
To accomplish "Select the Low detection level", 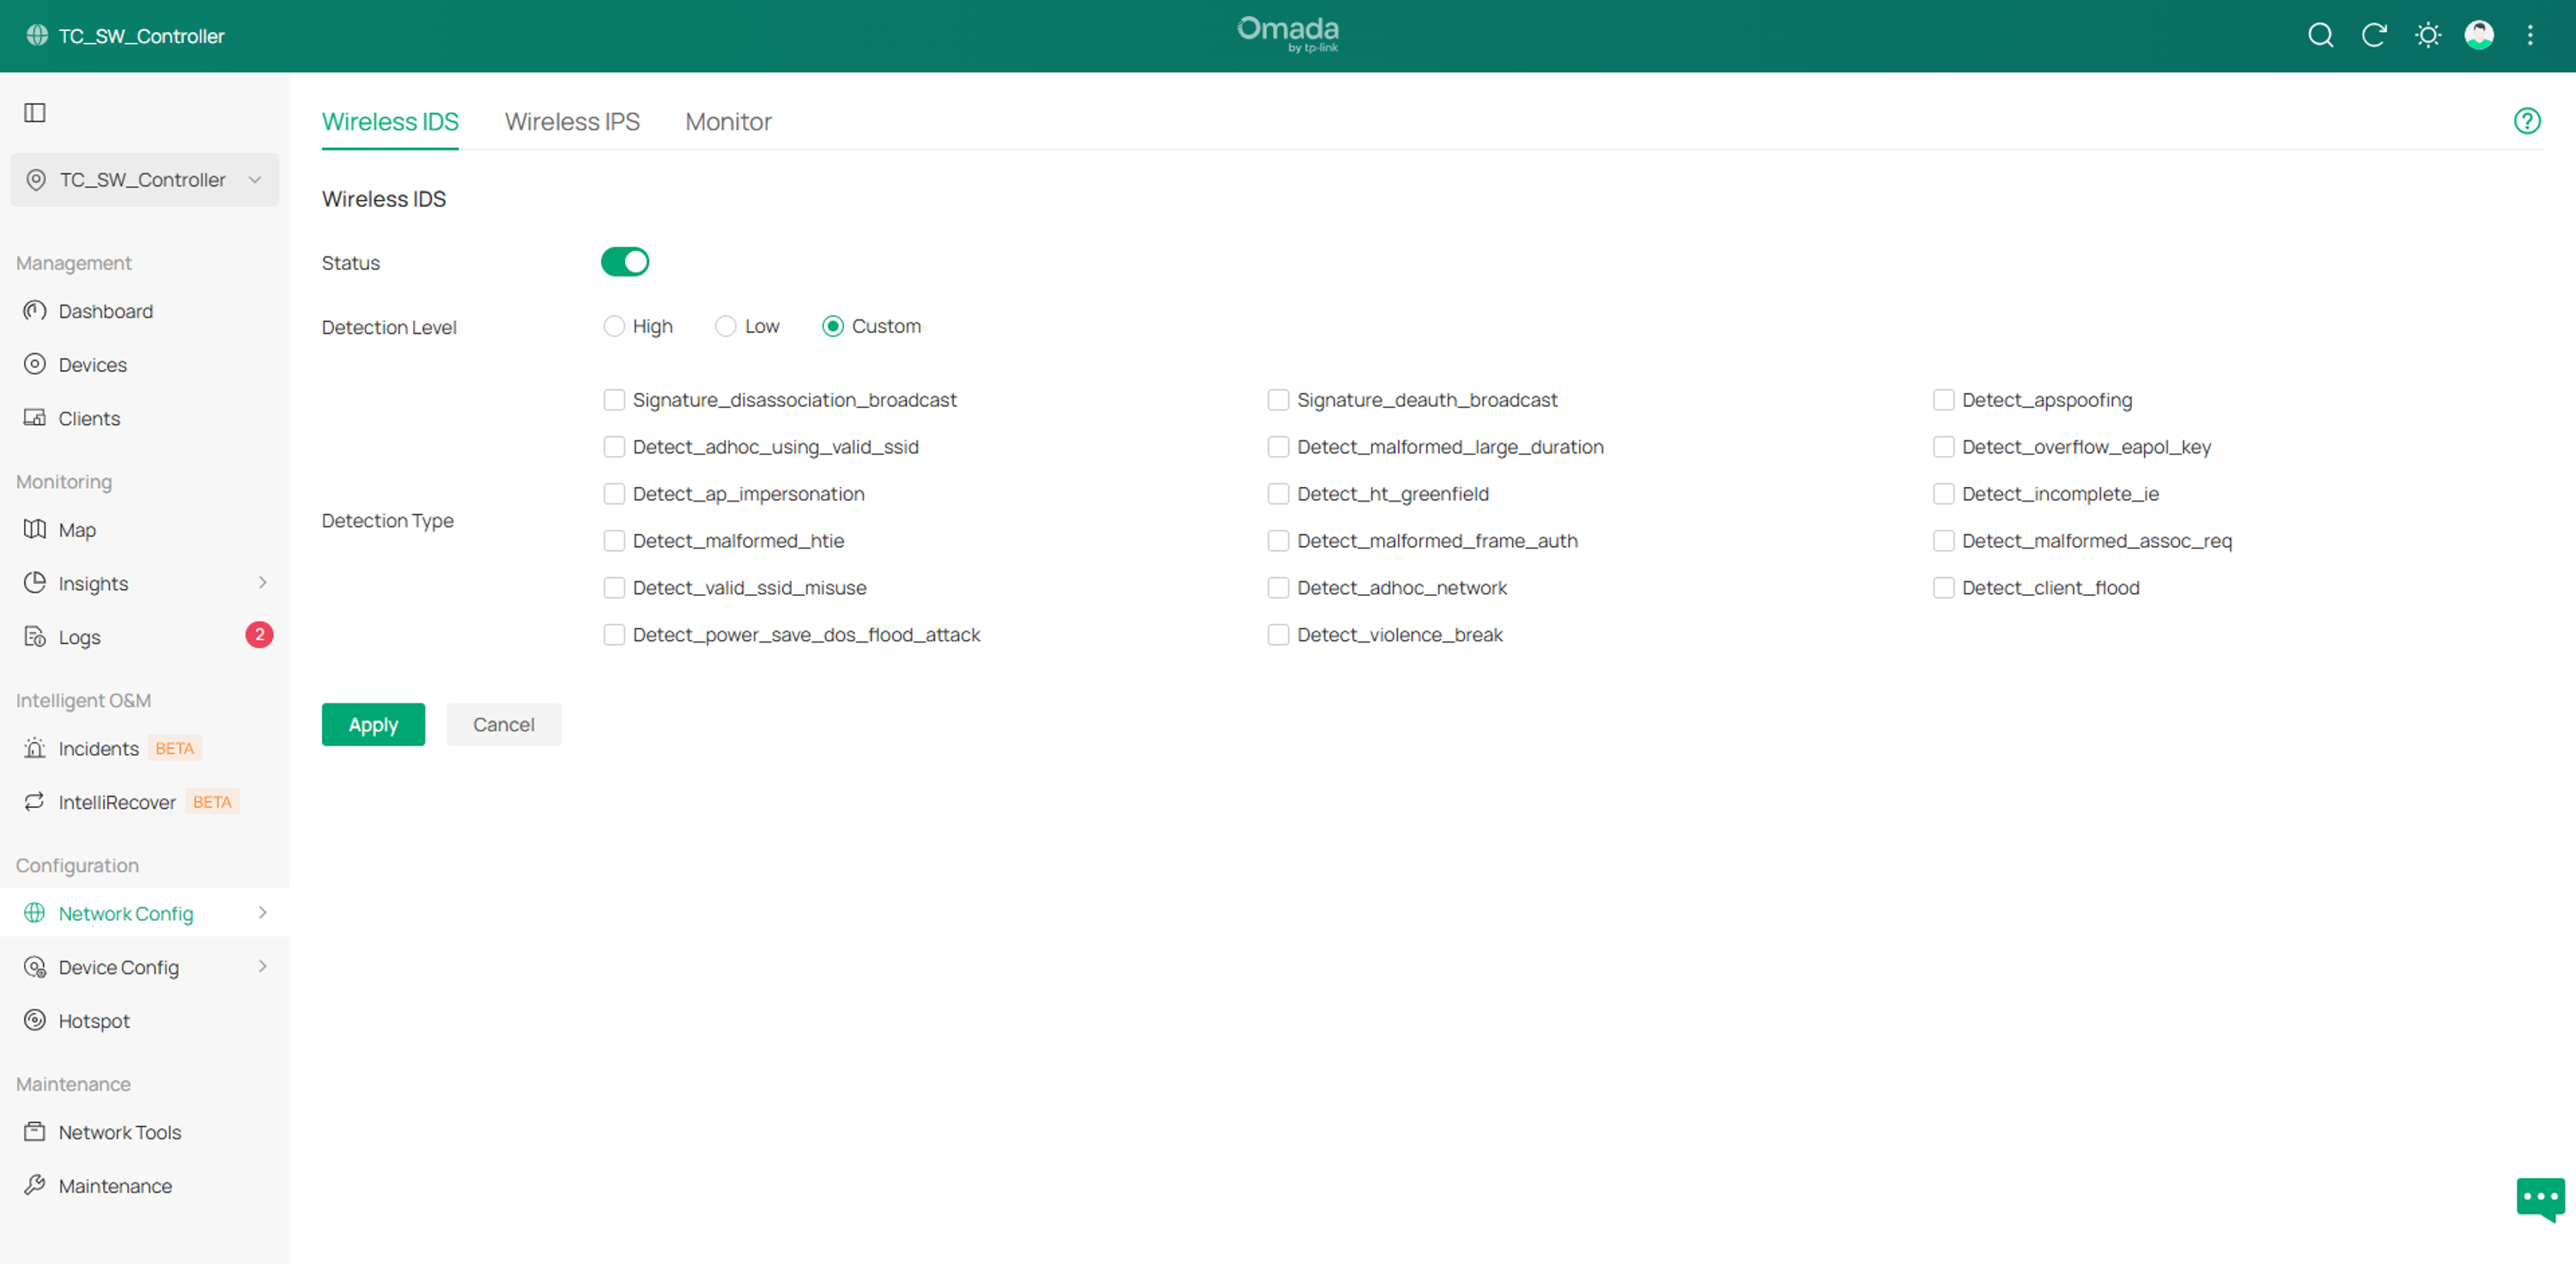I will coord(726,326).
